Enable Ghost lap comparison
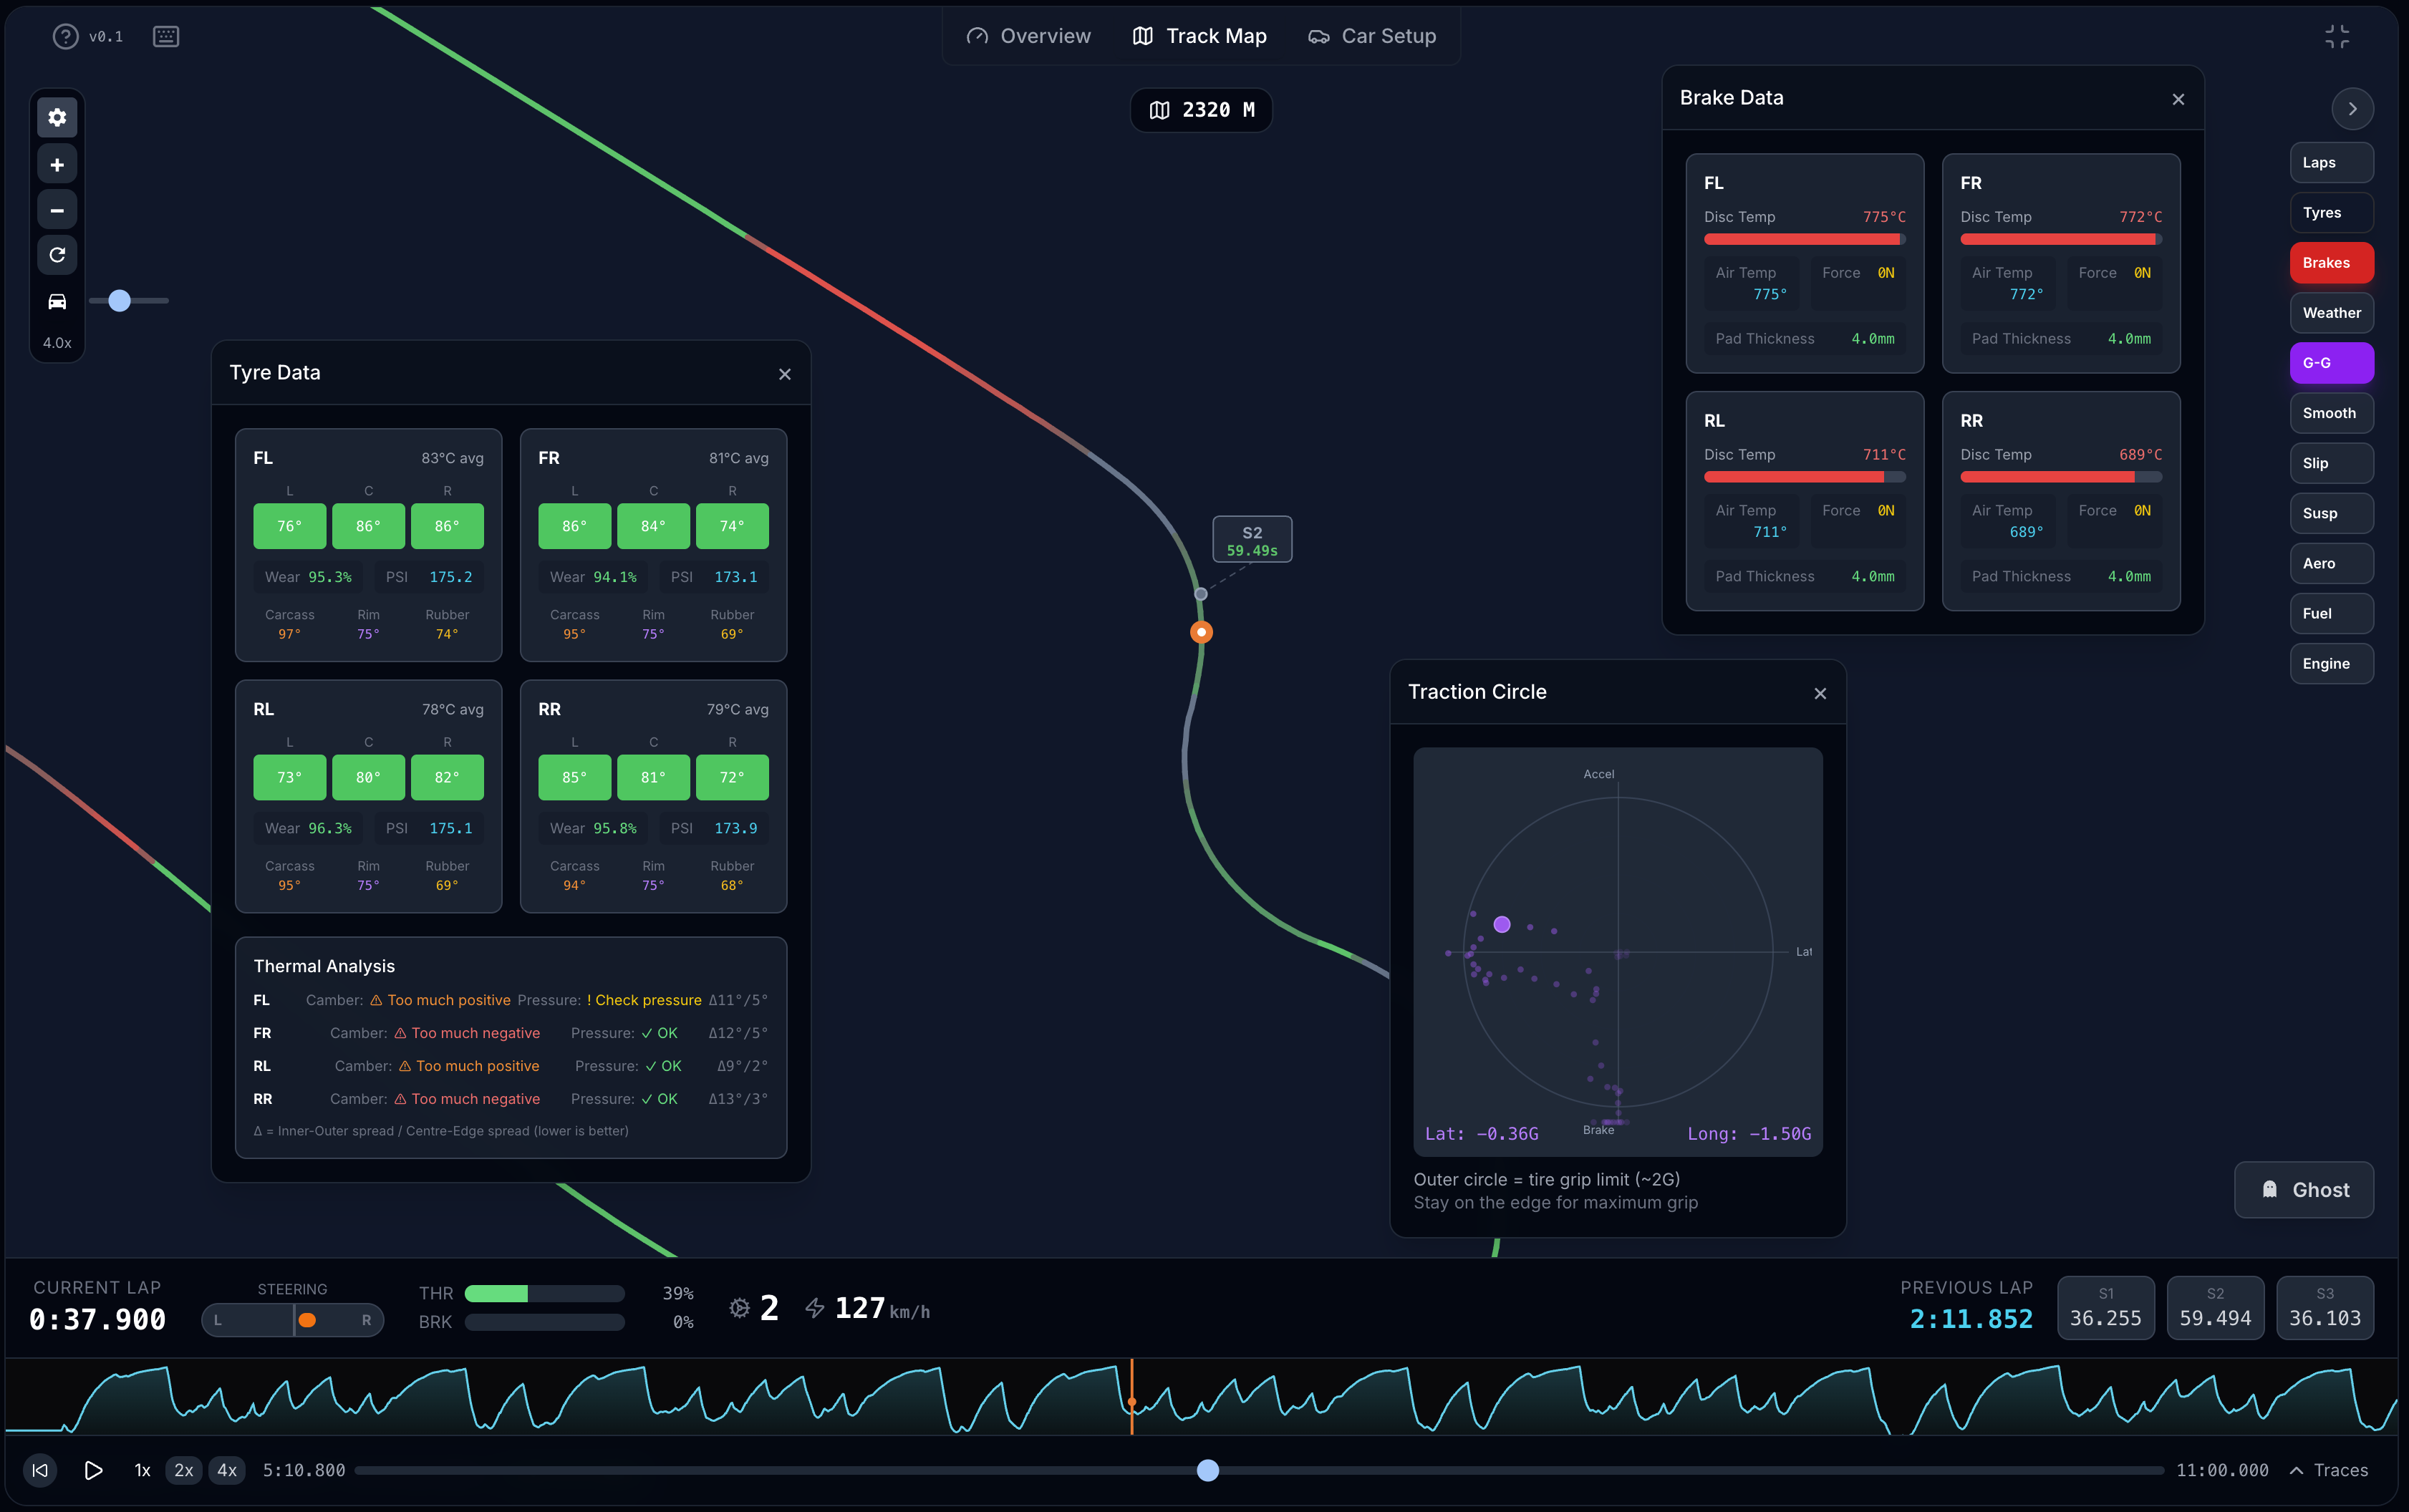This screenshot has width=2409, height=1512. point(2303,1189)
